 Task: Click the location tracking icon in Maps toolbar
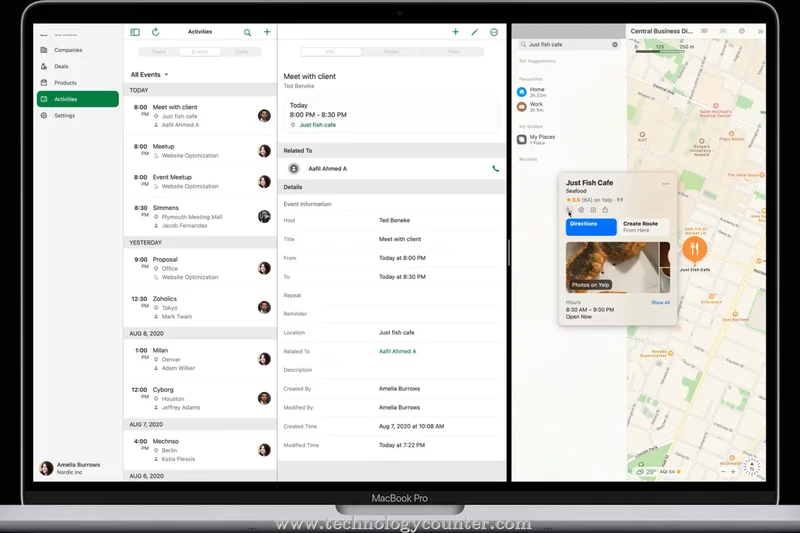point(742,31)
